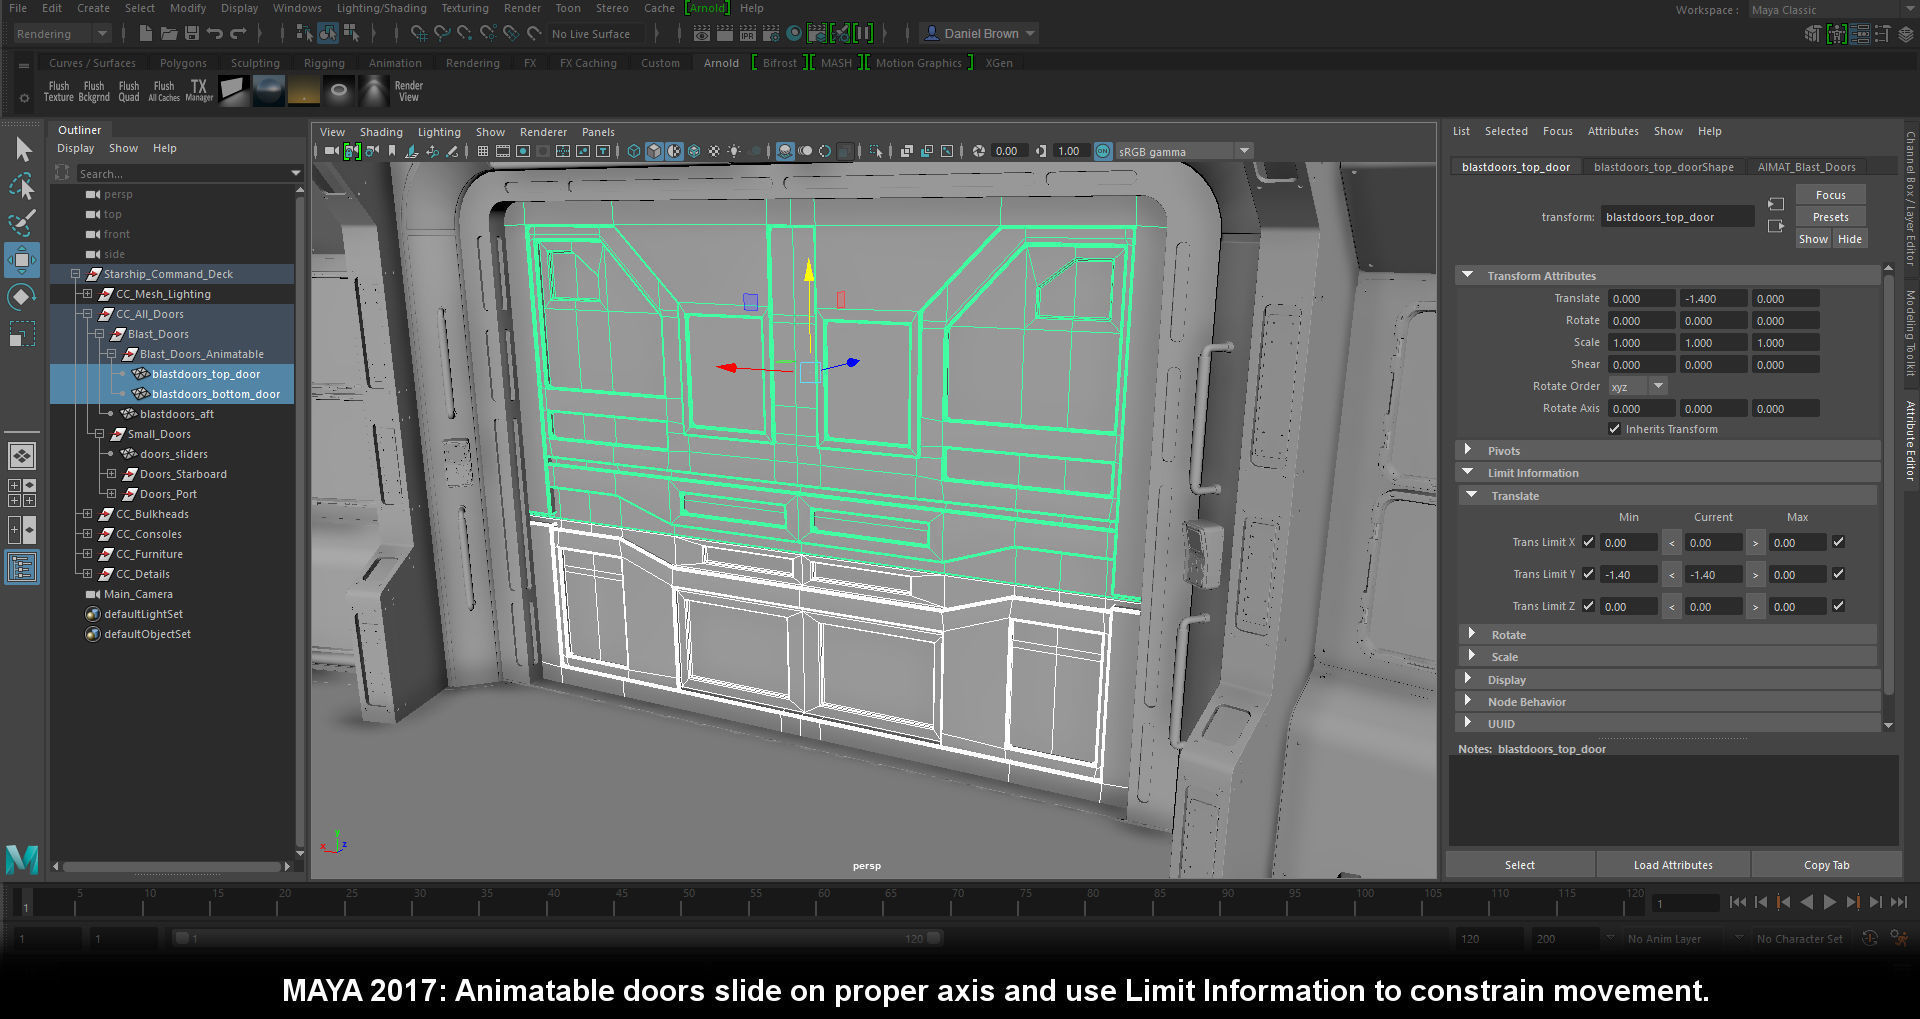The height and width of the screenshot is (1019, 1920).
Task: Activate the Paint selection tool
Action: [x=22, y=222]
